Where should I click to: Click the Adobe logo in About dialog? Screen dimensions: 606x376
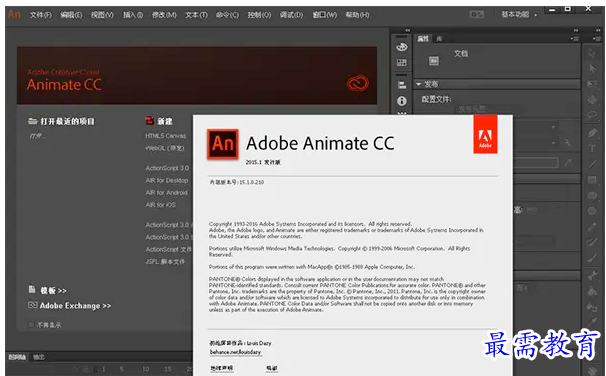485,134
